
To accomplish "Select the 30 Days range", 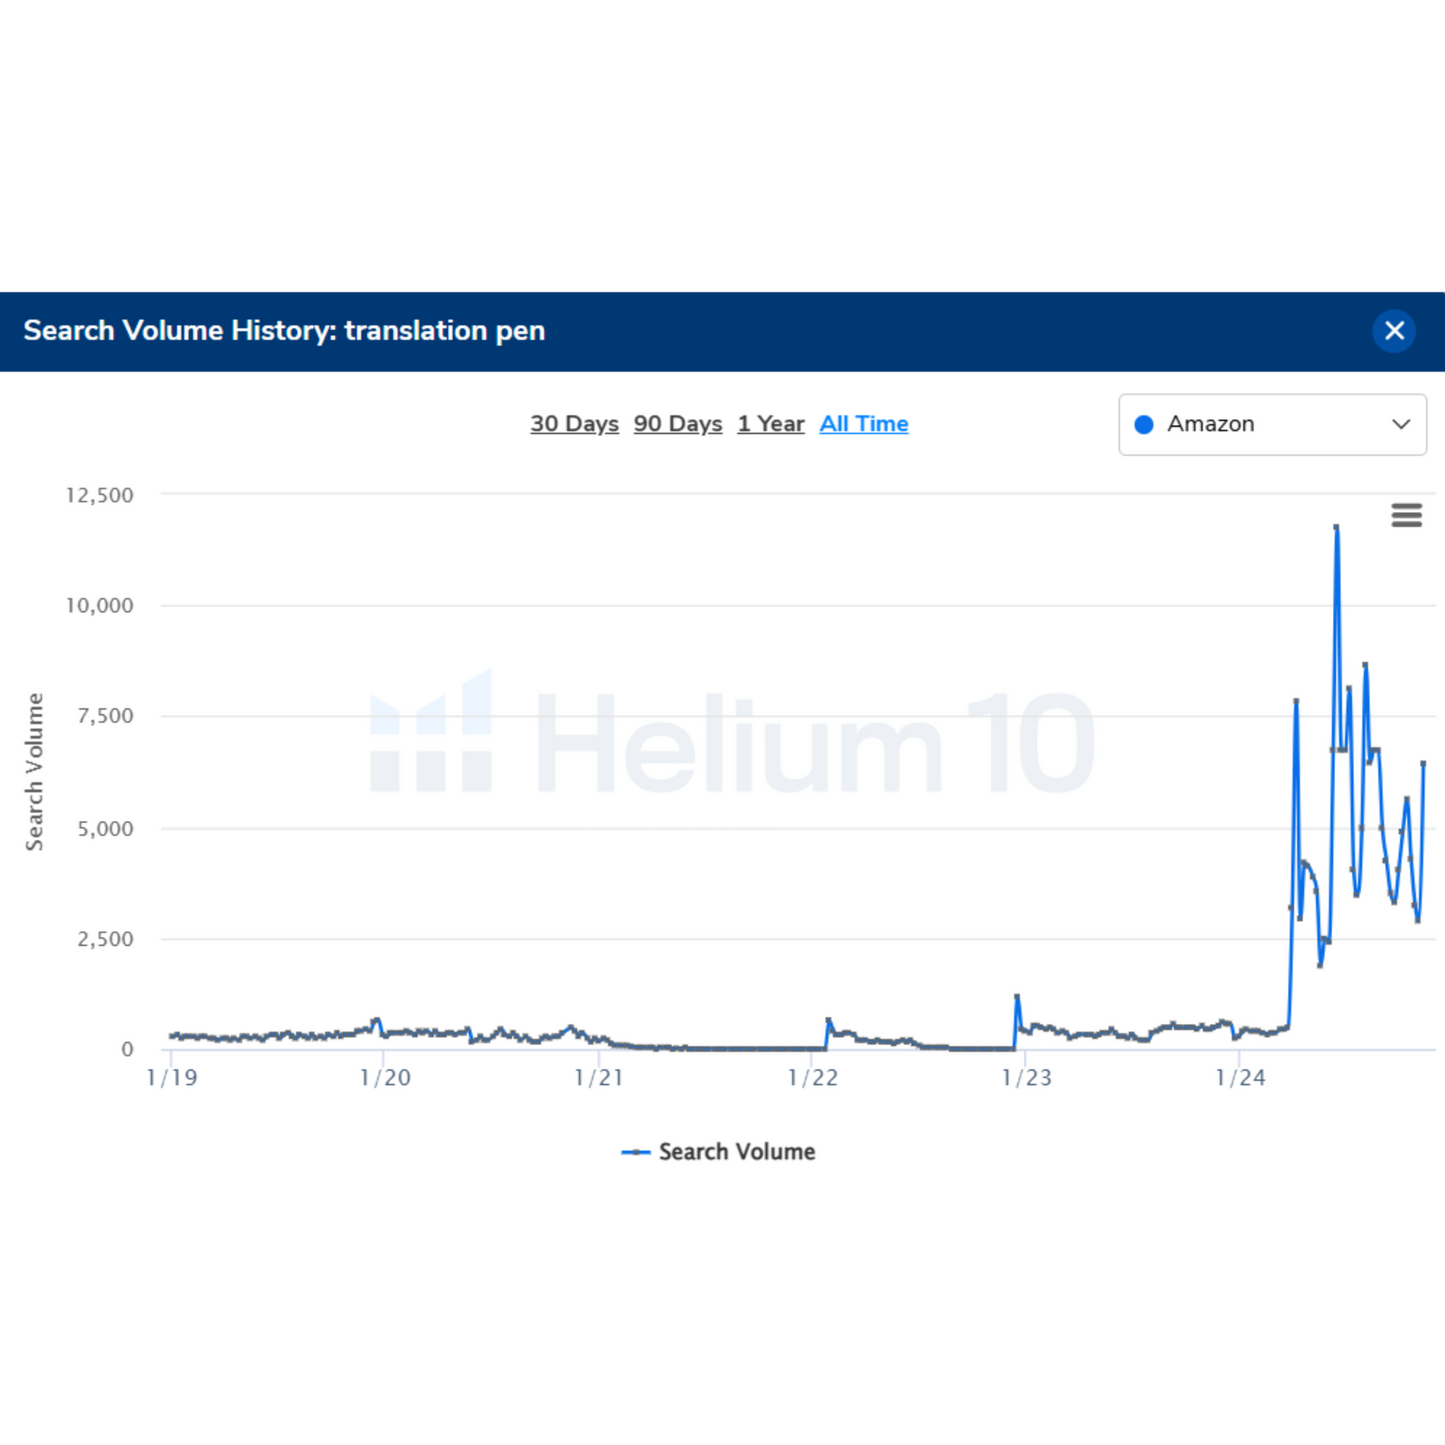I will coord(574,424).
